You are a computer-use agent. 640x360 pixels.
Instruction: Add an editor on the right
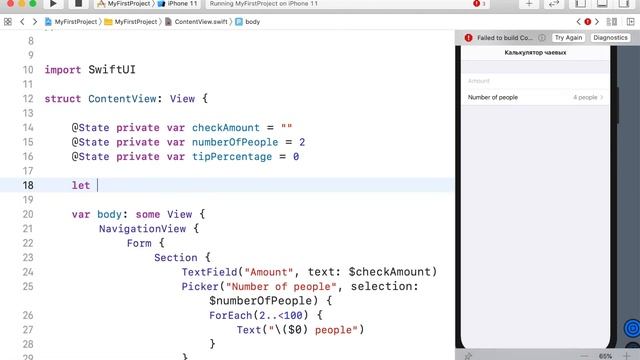coord(631,22)
